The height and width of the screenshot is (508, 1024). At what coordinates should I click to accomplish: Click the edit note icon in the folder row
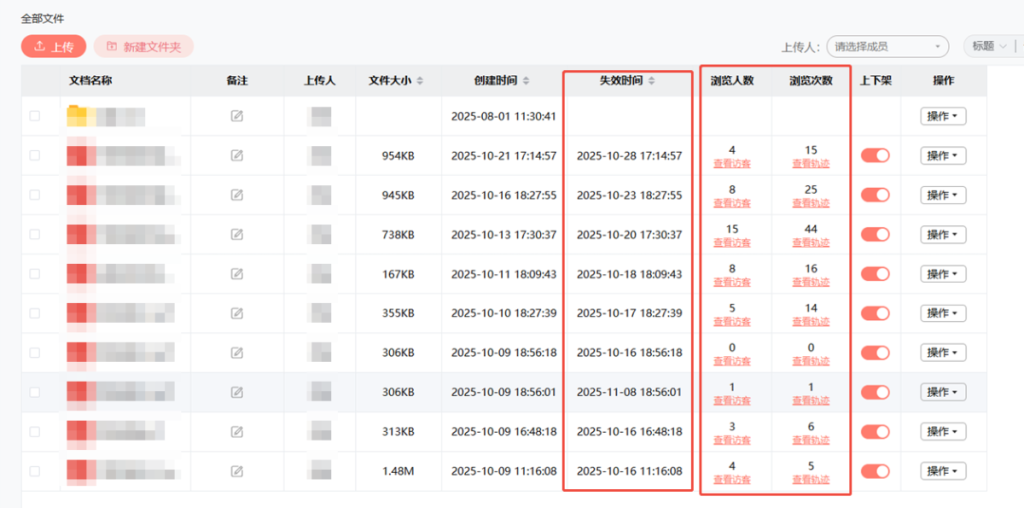[237, 116]
